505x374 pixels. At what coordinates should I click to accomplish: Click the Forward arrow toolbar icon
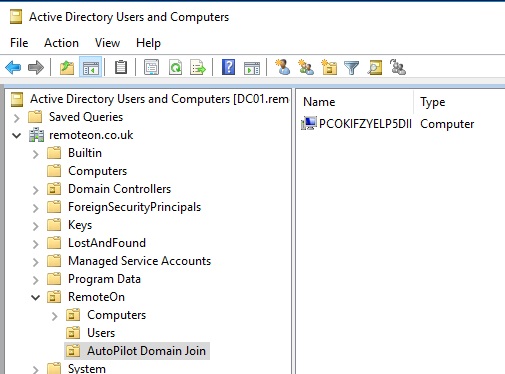click(x=36, y=68)
